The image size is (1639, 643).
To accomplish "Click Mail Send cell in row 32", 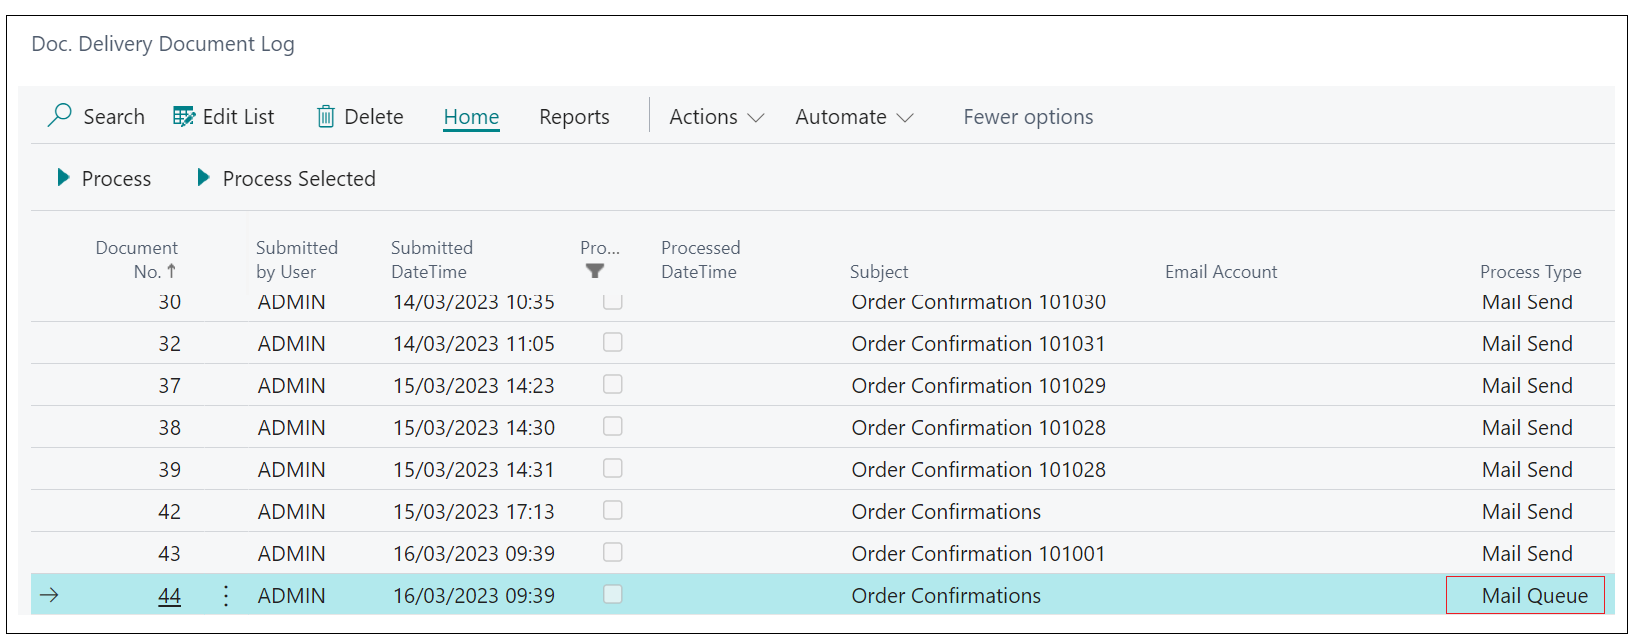I will click(x=1527, y=344).
